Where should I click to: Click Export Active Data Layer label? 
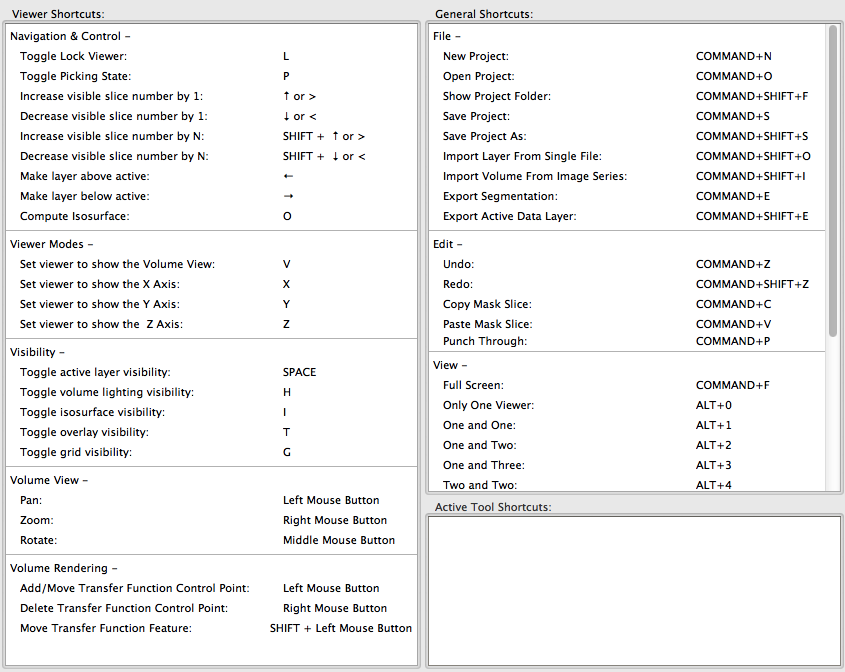pyautogui.click(x=510, y=216)
